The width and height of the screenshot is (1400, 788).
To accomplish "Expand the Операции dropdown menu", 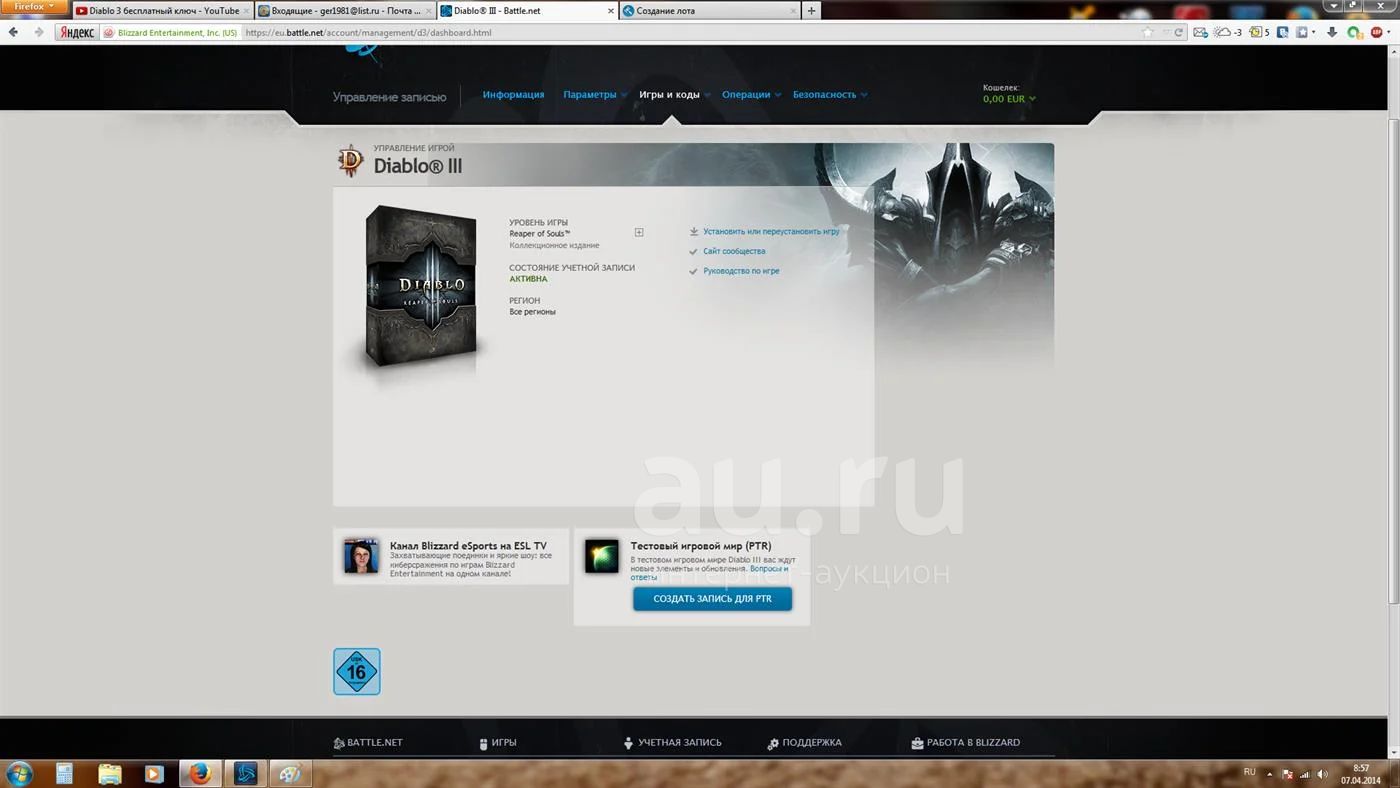I will tap(751, 95).
